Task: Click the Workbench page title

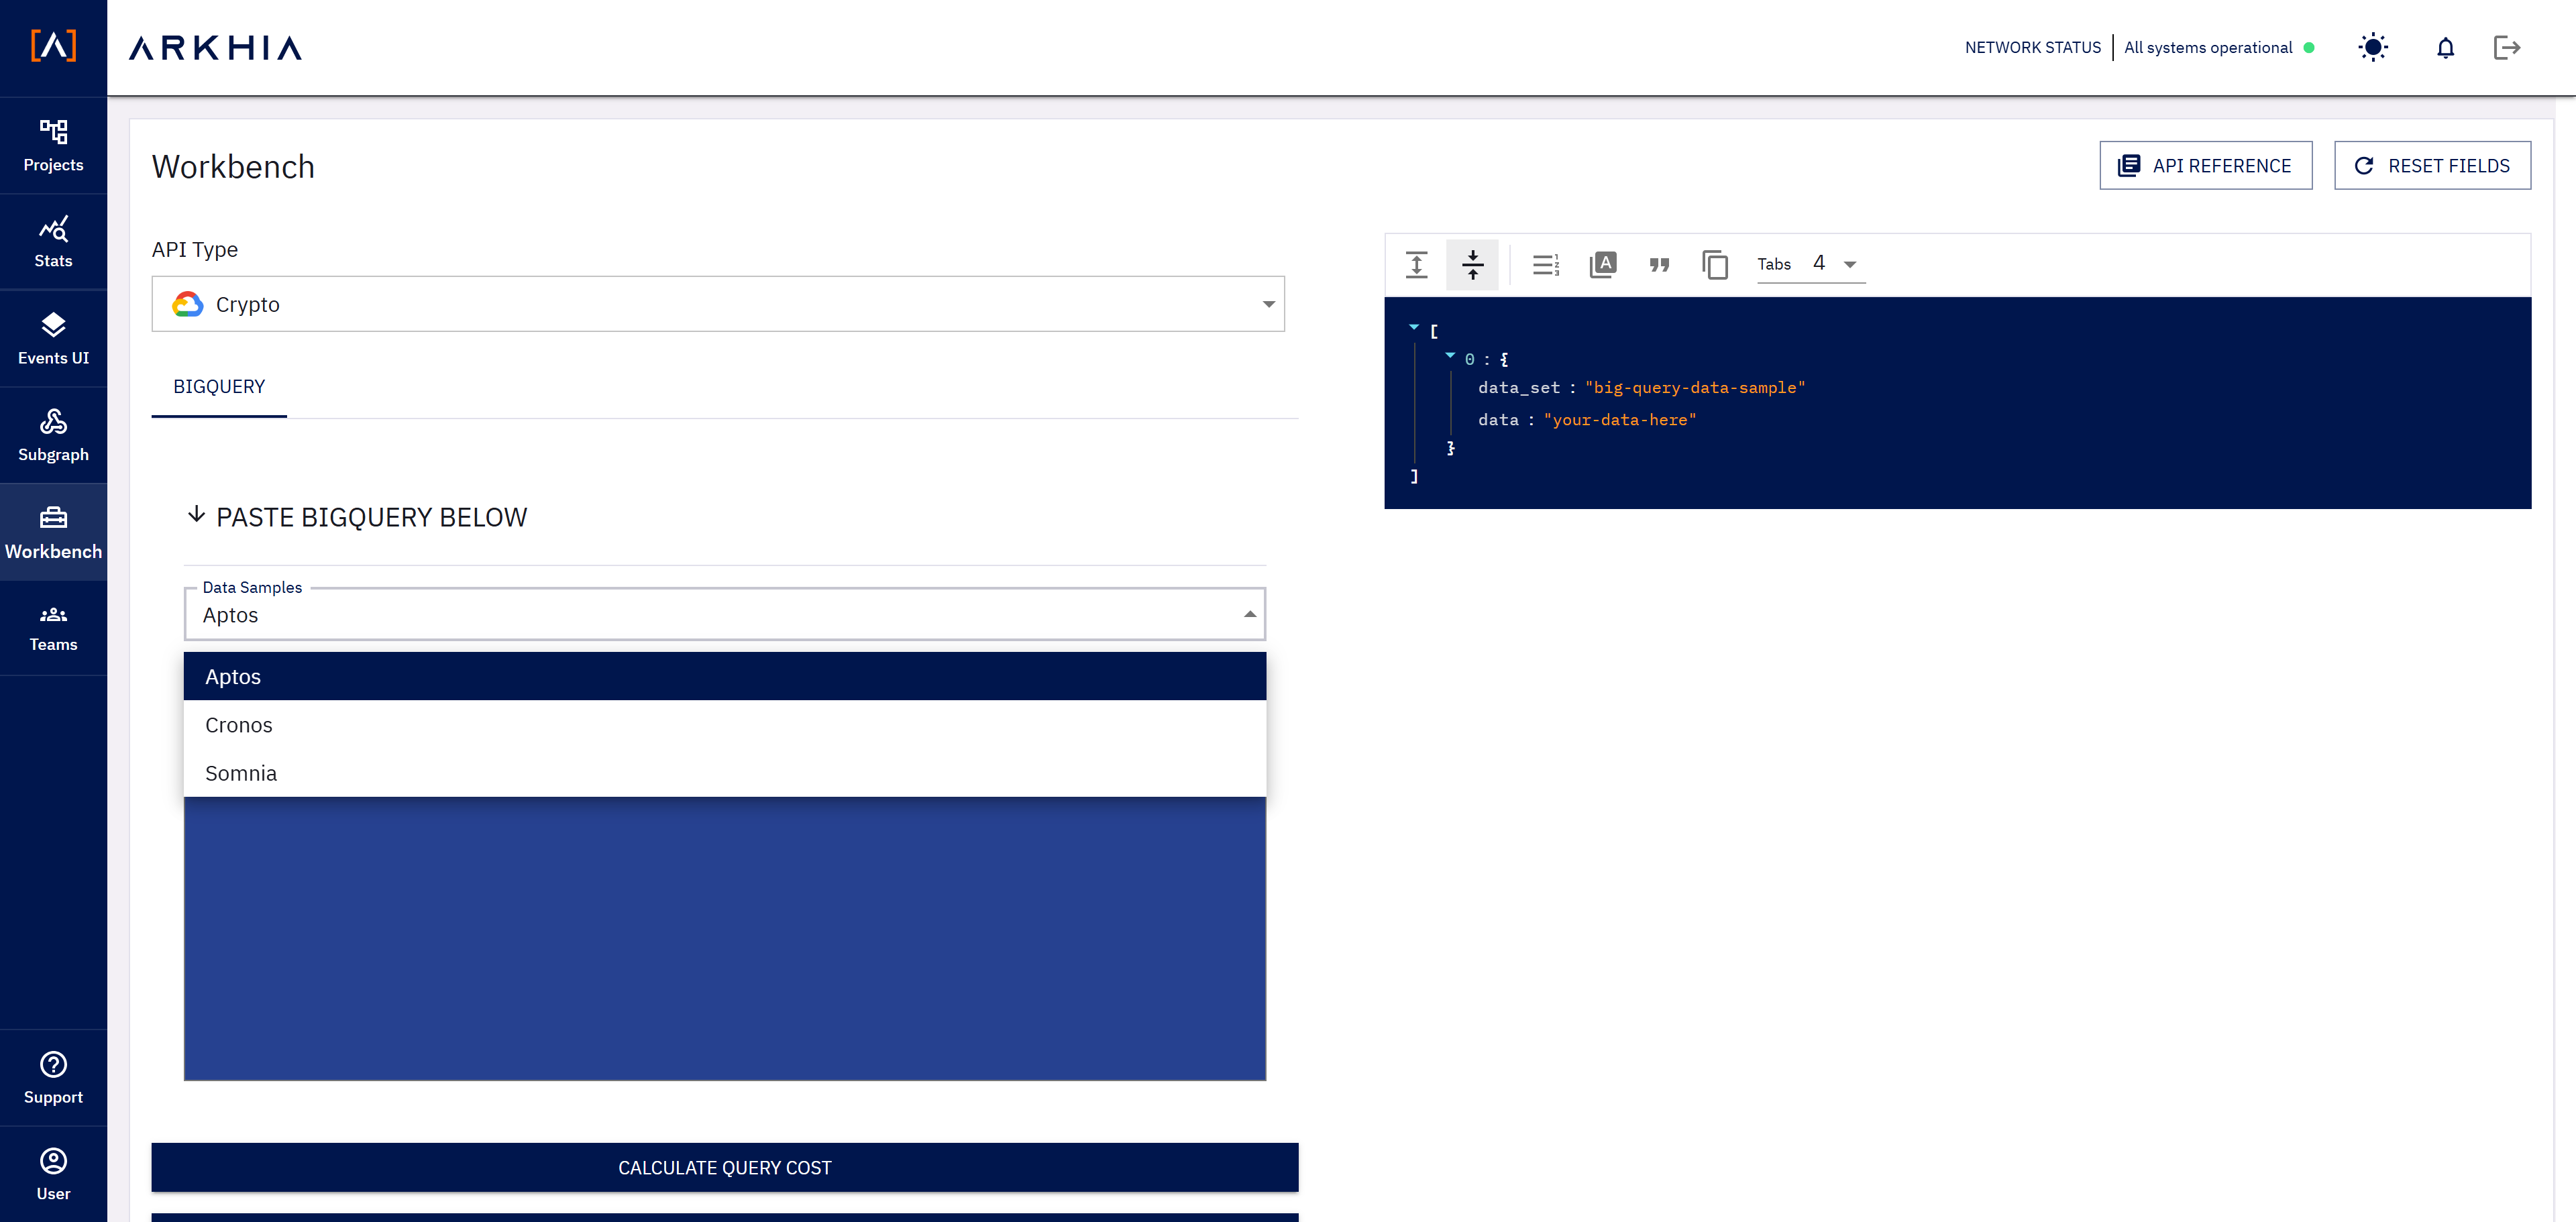Action: [x=233, y=166]
